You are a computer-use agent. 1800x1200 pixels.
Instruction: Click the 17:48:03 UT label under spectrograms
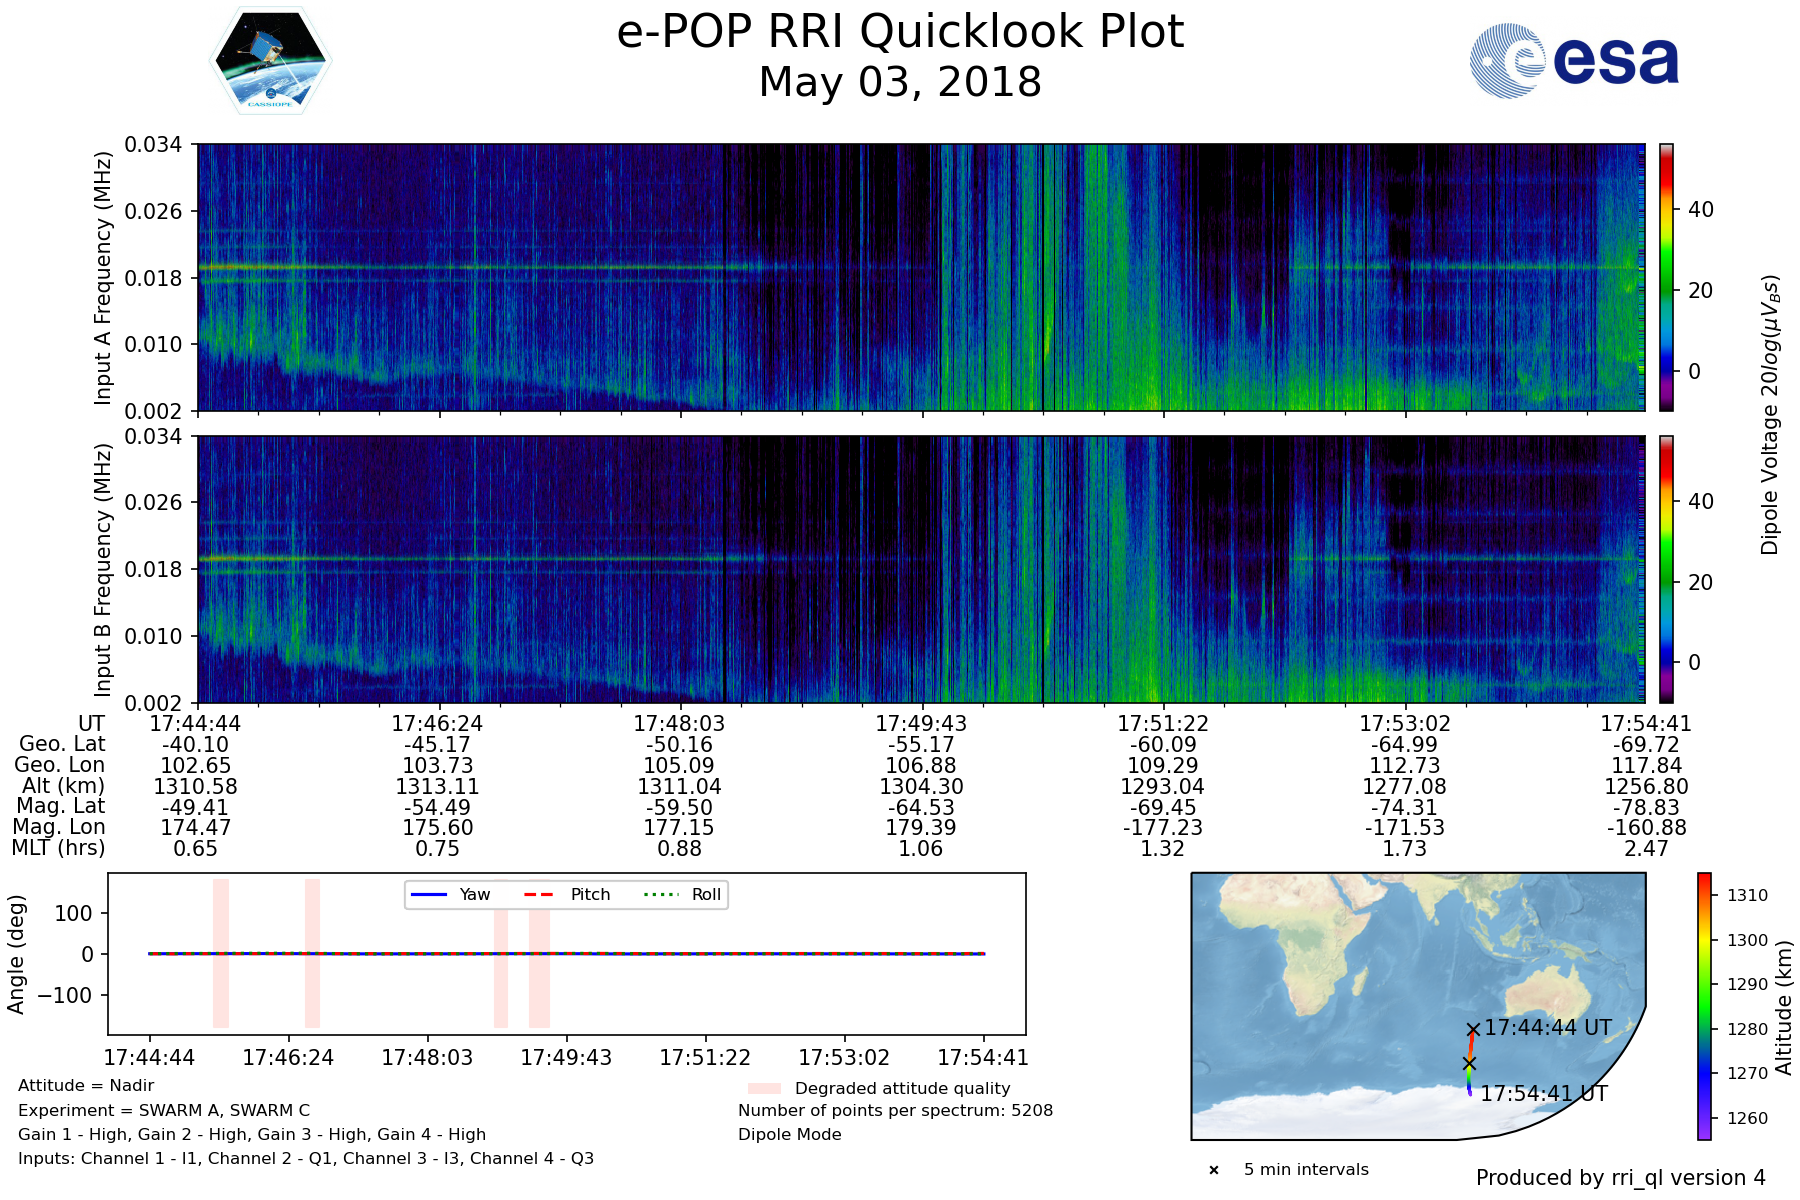click(679, 723)
